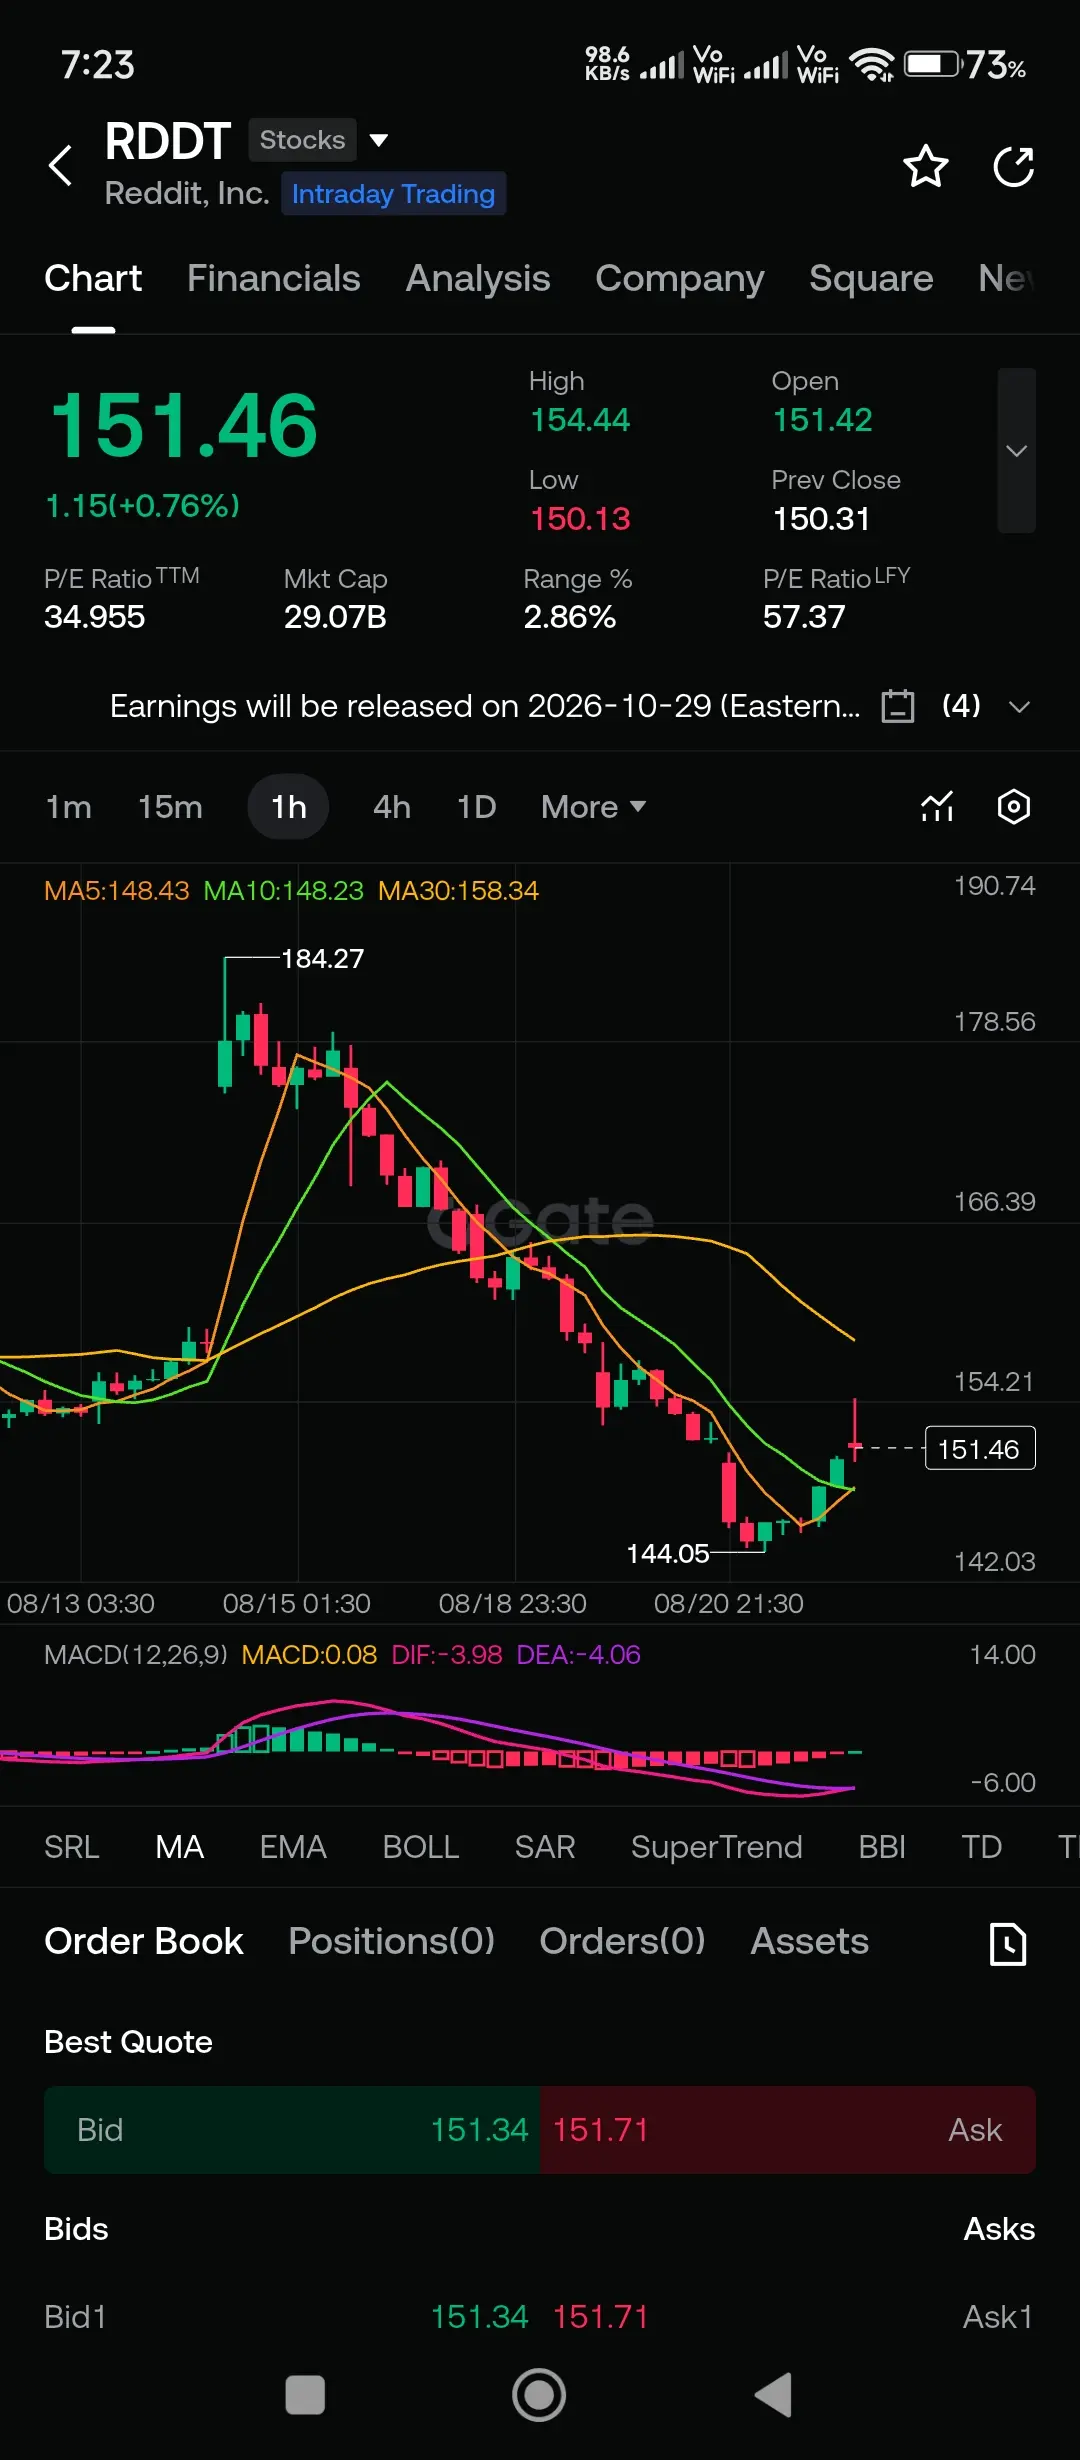
Task: Tap the Android back triangle button
Action: point(773,2395)
